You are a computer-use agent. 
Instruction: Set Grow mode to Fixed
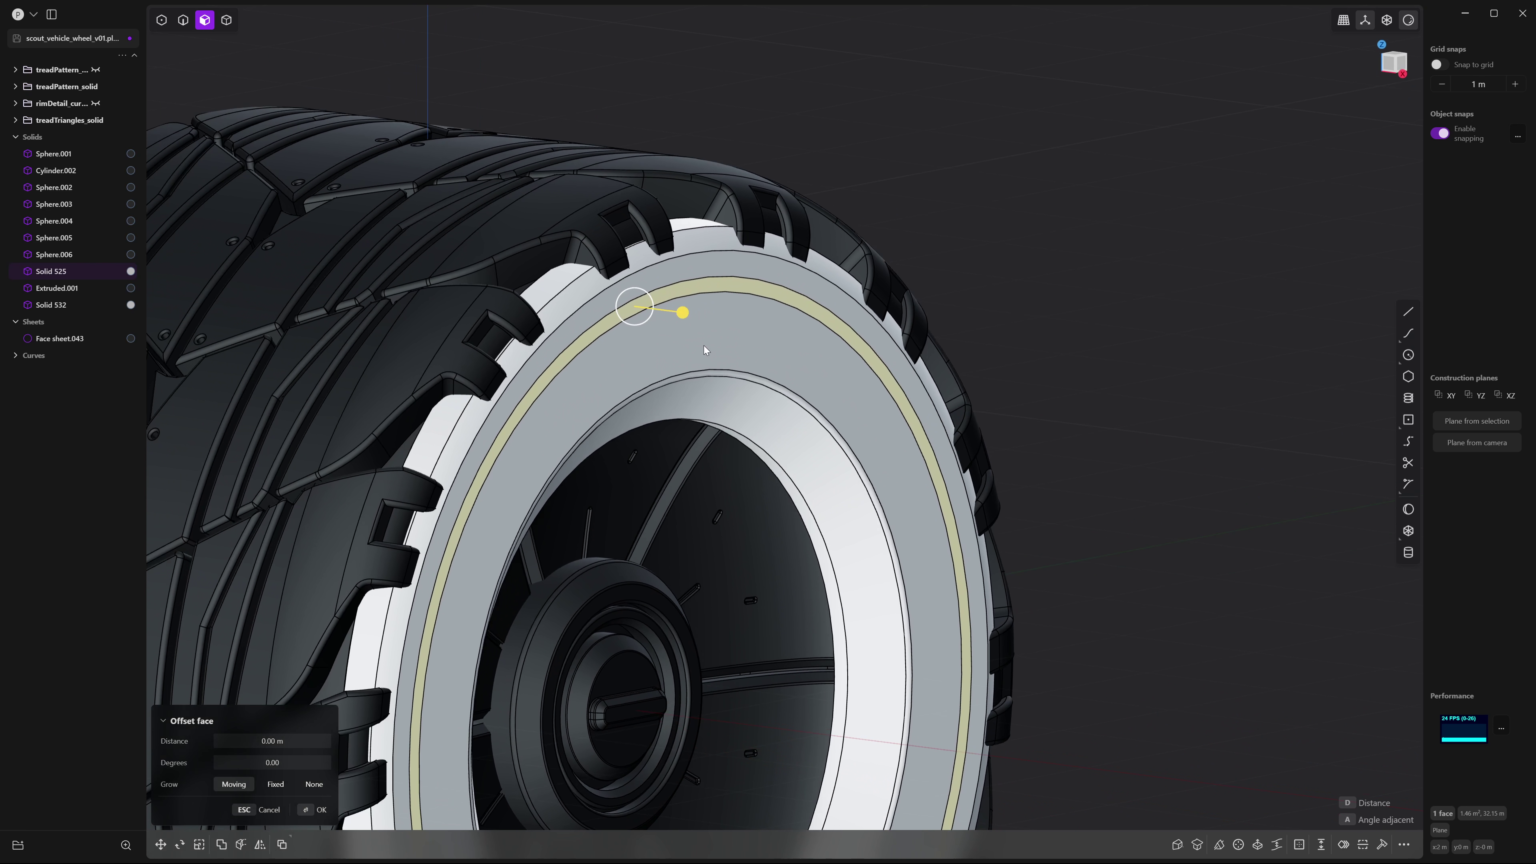click(x=275, y=784)
